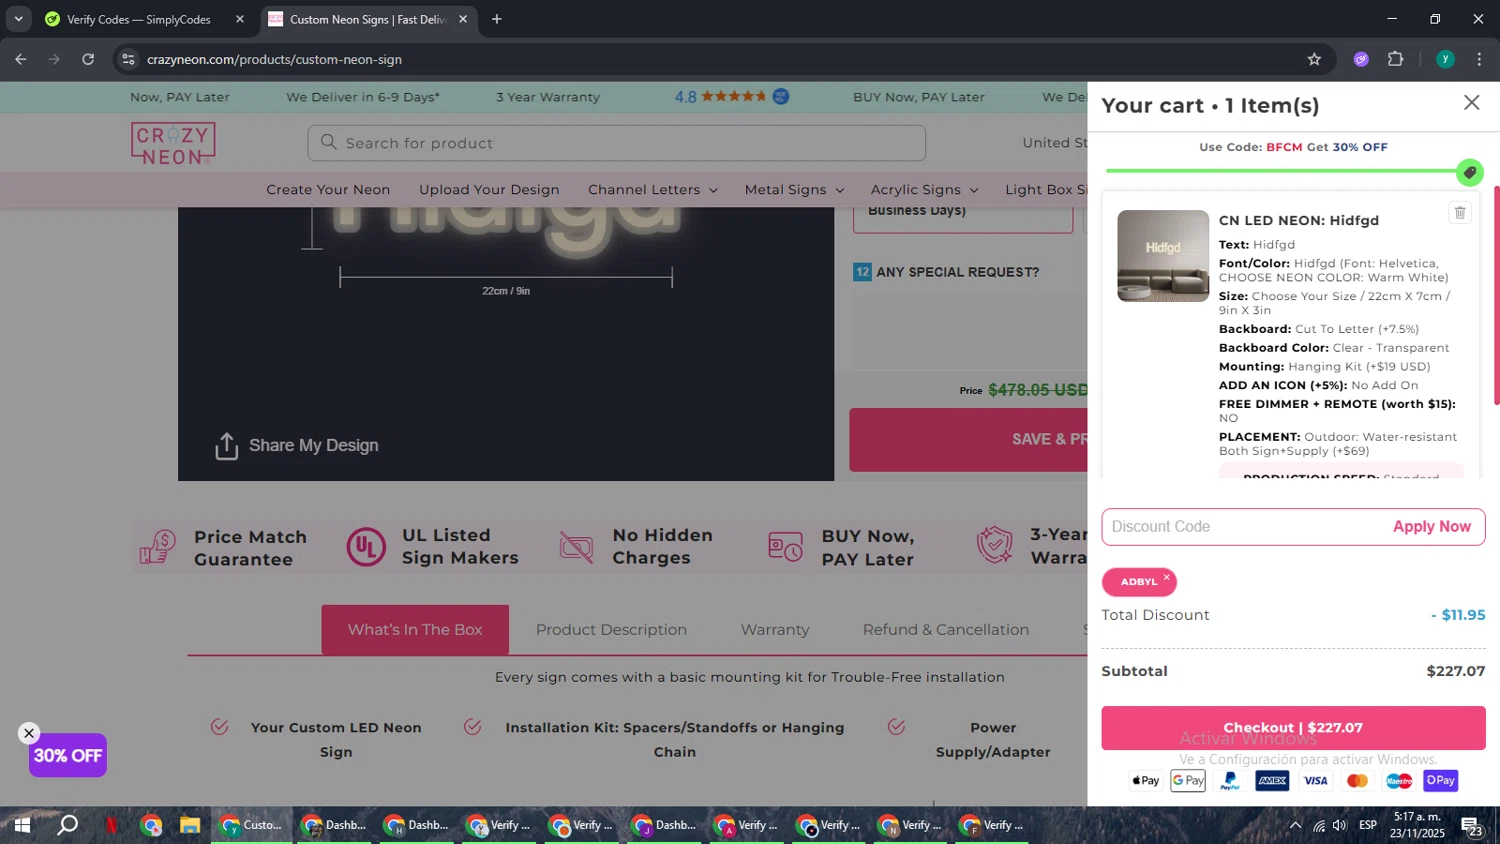Select Maestro payment icon
Viewport: 1500px width, 844px height.
[x=1399, y=781]
